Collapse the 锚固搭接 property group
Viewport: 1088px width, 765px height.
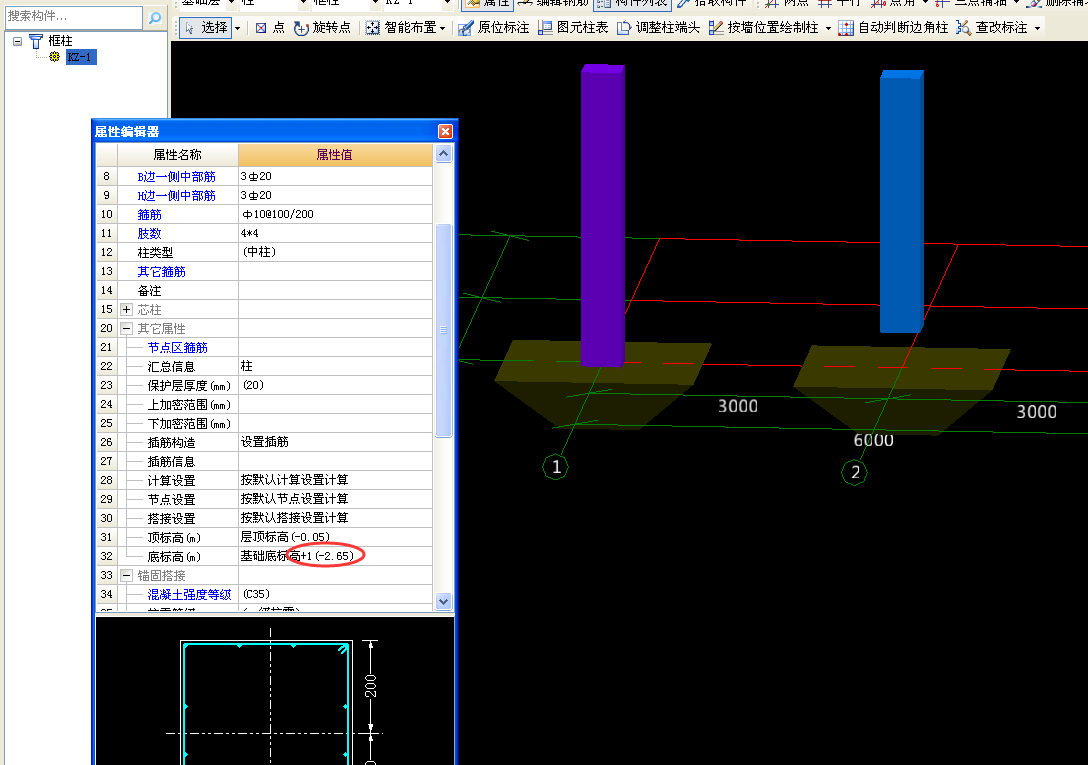126,575
